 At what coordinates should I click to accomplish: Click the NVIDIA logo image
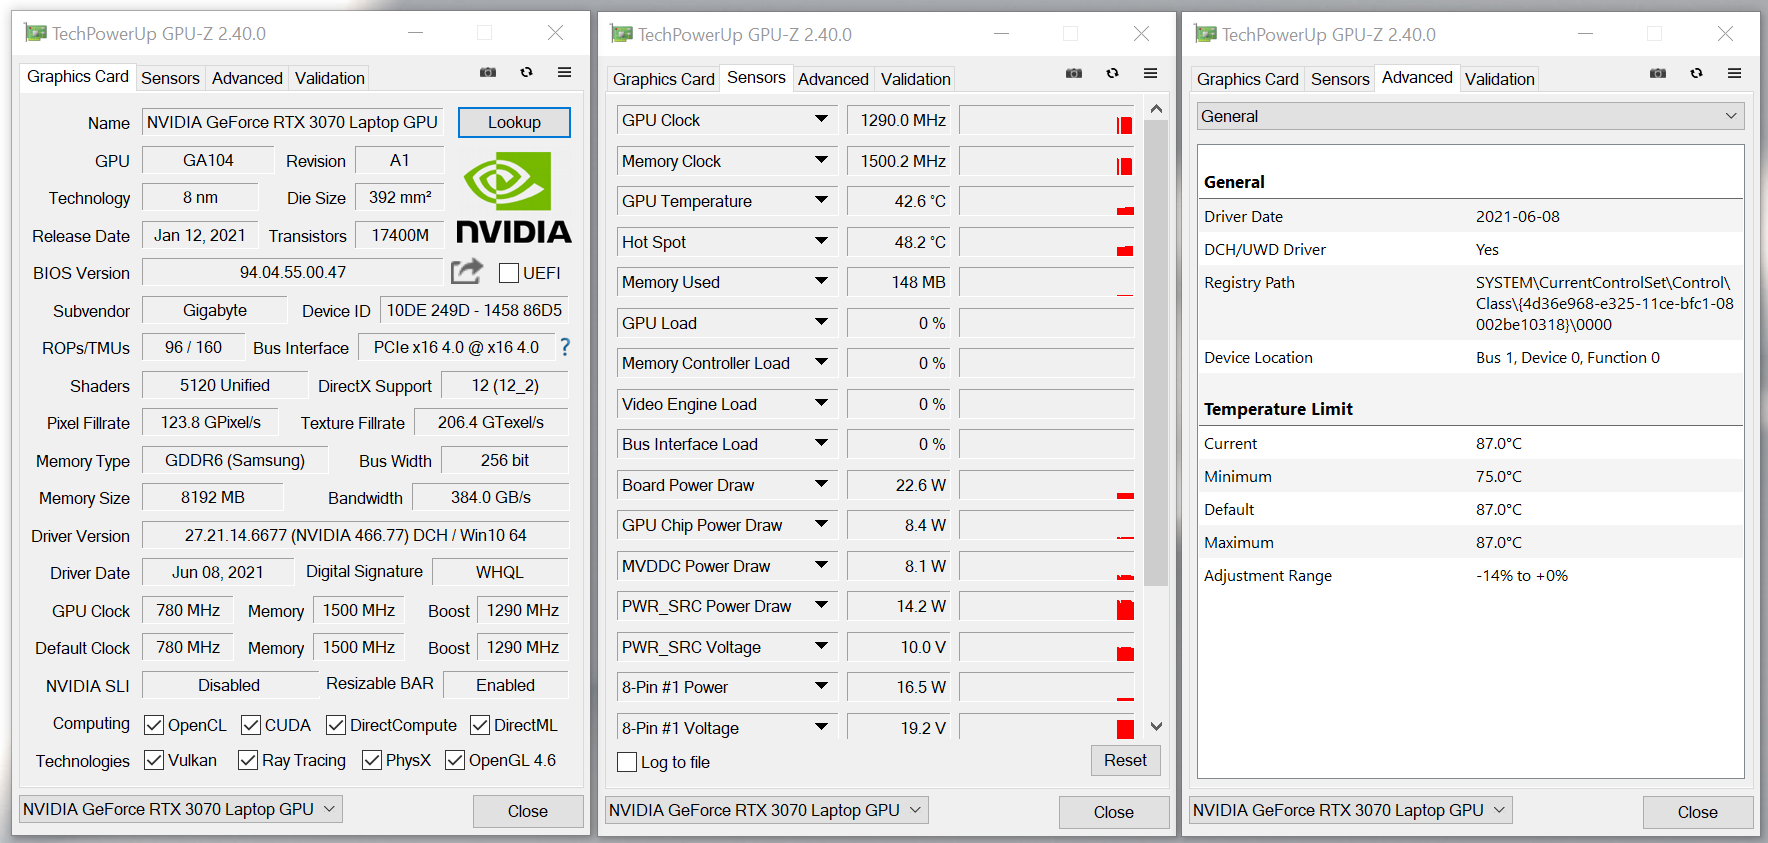click(x=514, y=197)
